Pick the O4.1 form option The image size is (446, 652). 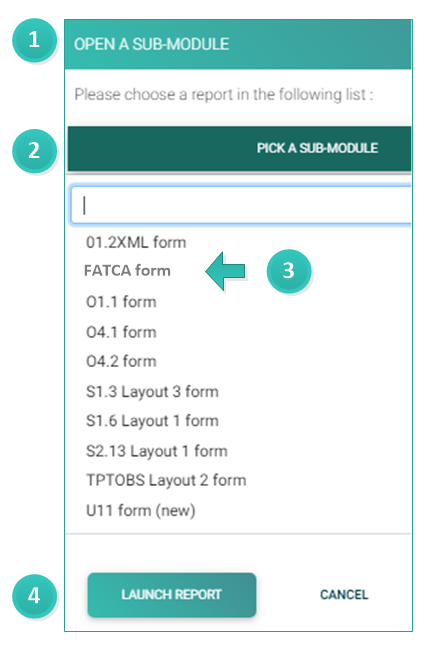121,332
